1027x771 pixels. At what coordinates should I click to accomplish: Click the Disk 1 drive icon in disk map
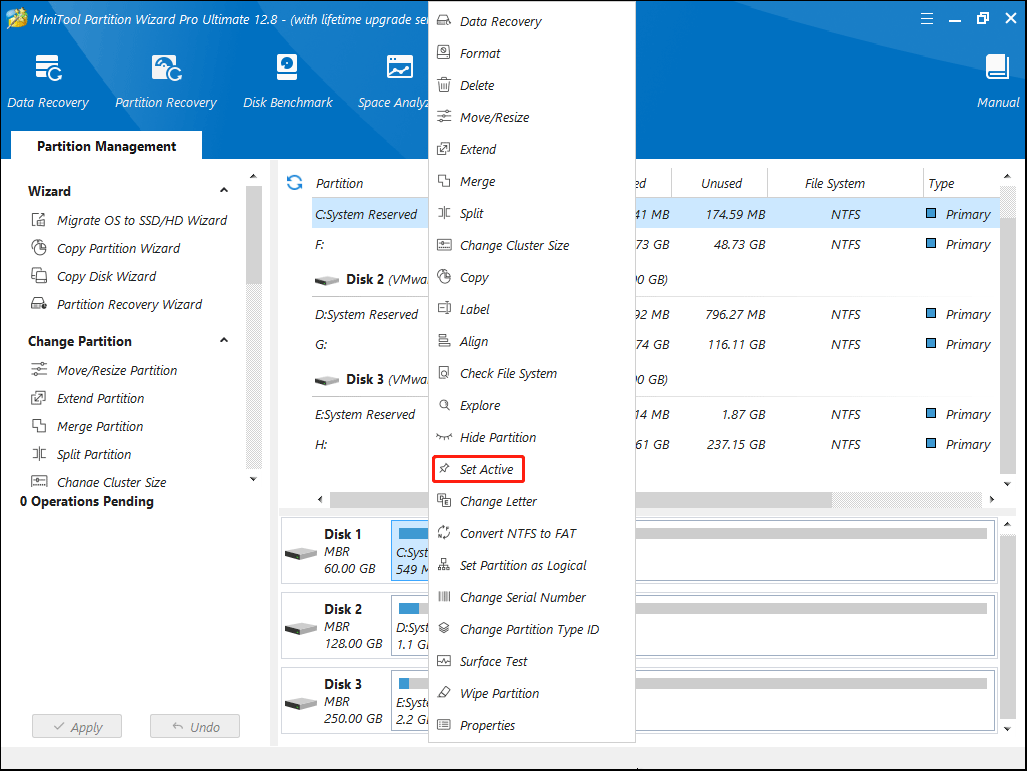(x=301, y=554)
